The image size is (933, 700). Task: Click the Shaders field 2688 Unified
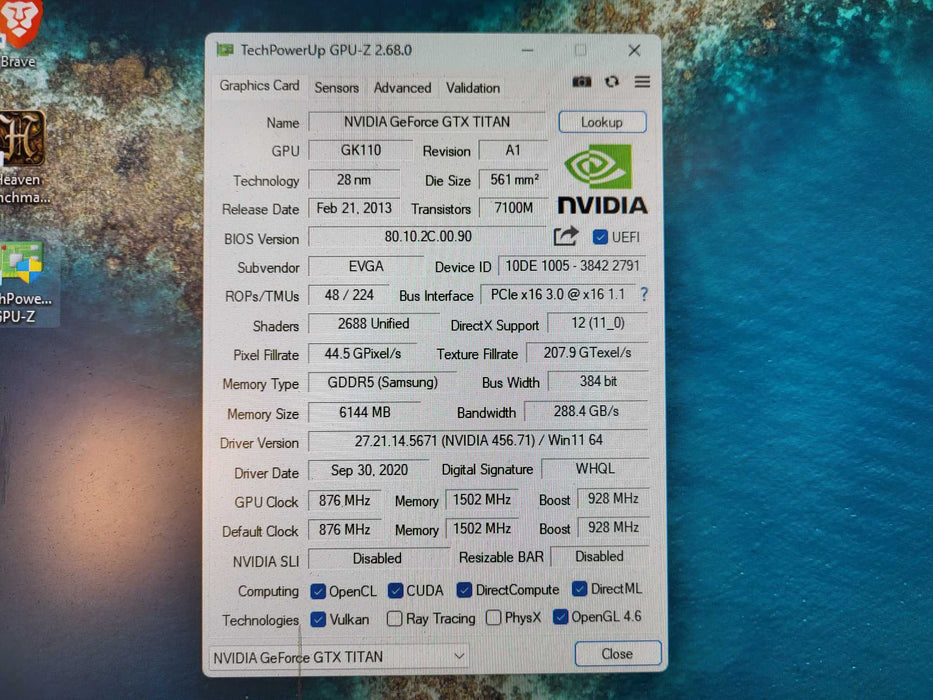pos(373,324)
